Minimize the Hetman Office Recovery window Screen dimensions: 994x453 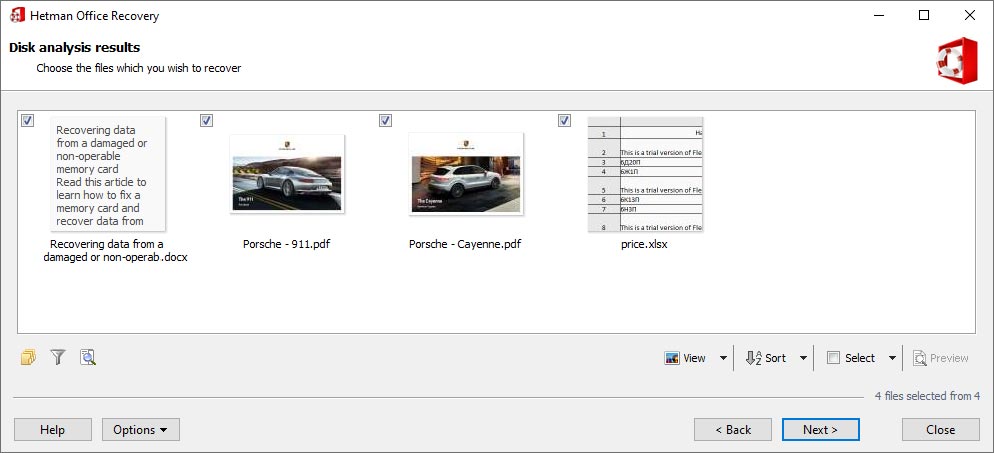coord(879,15)
